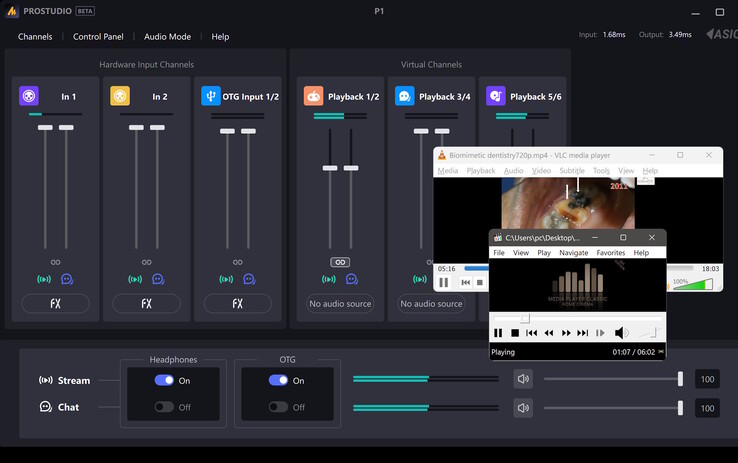Toggle stream routing icon on In 2

(135, 279)
